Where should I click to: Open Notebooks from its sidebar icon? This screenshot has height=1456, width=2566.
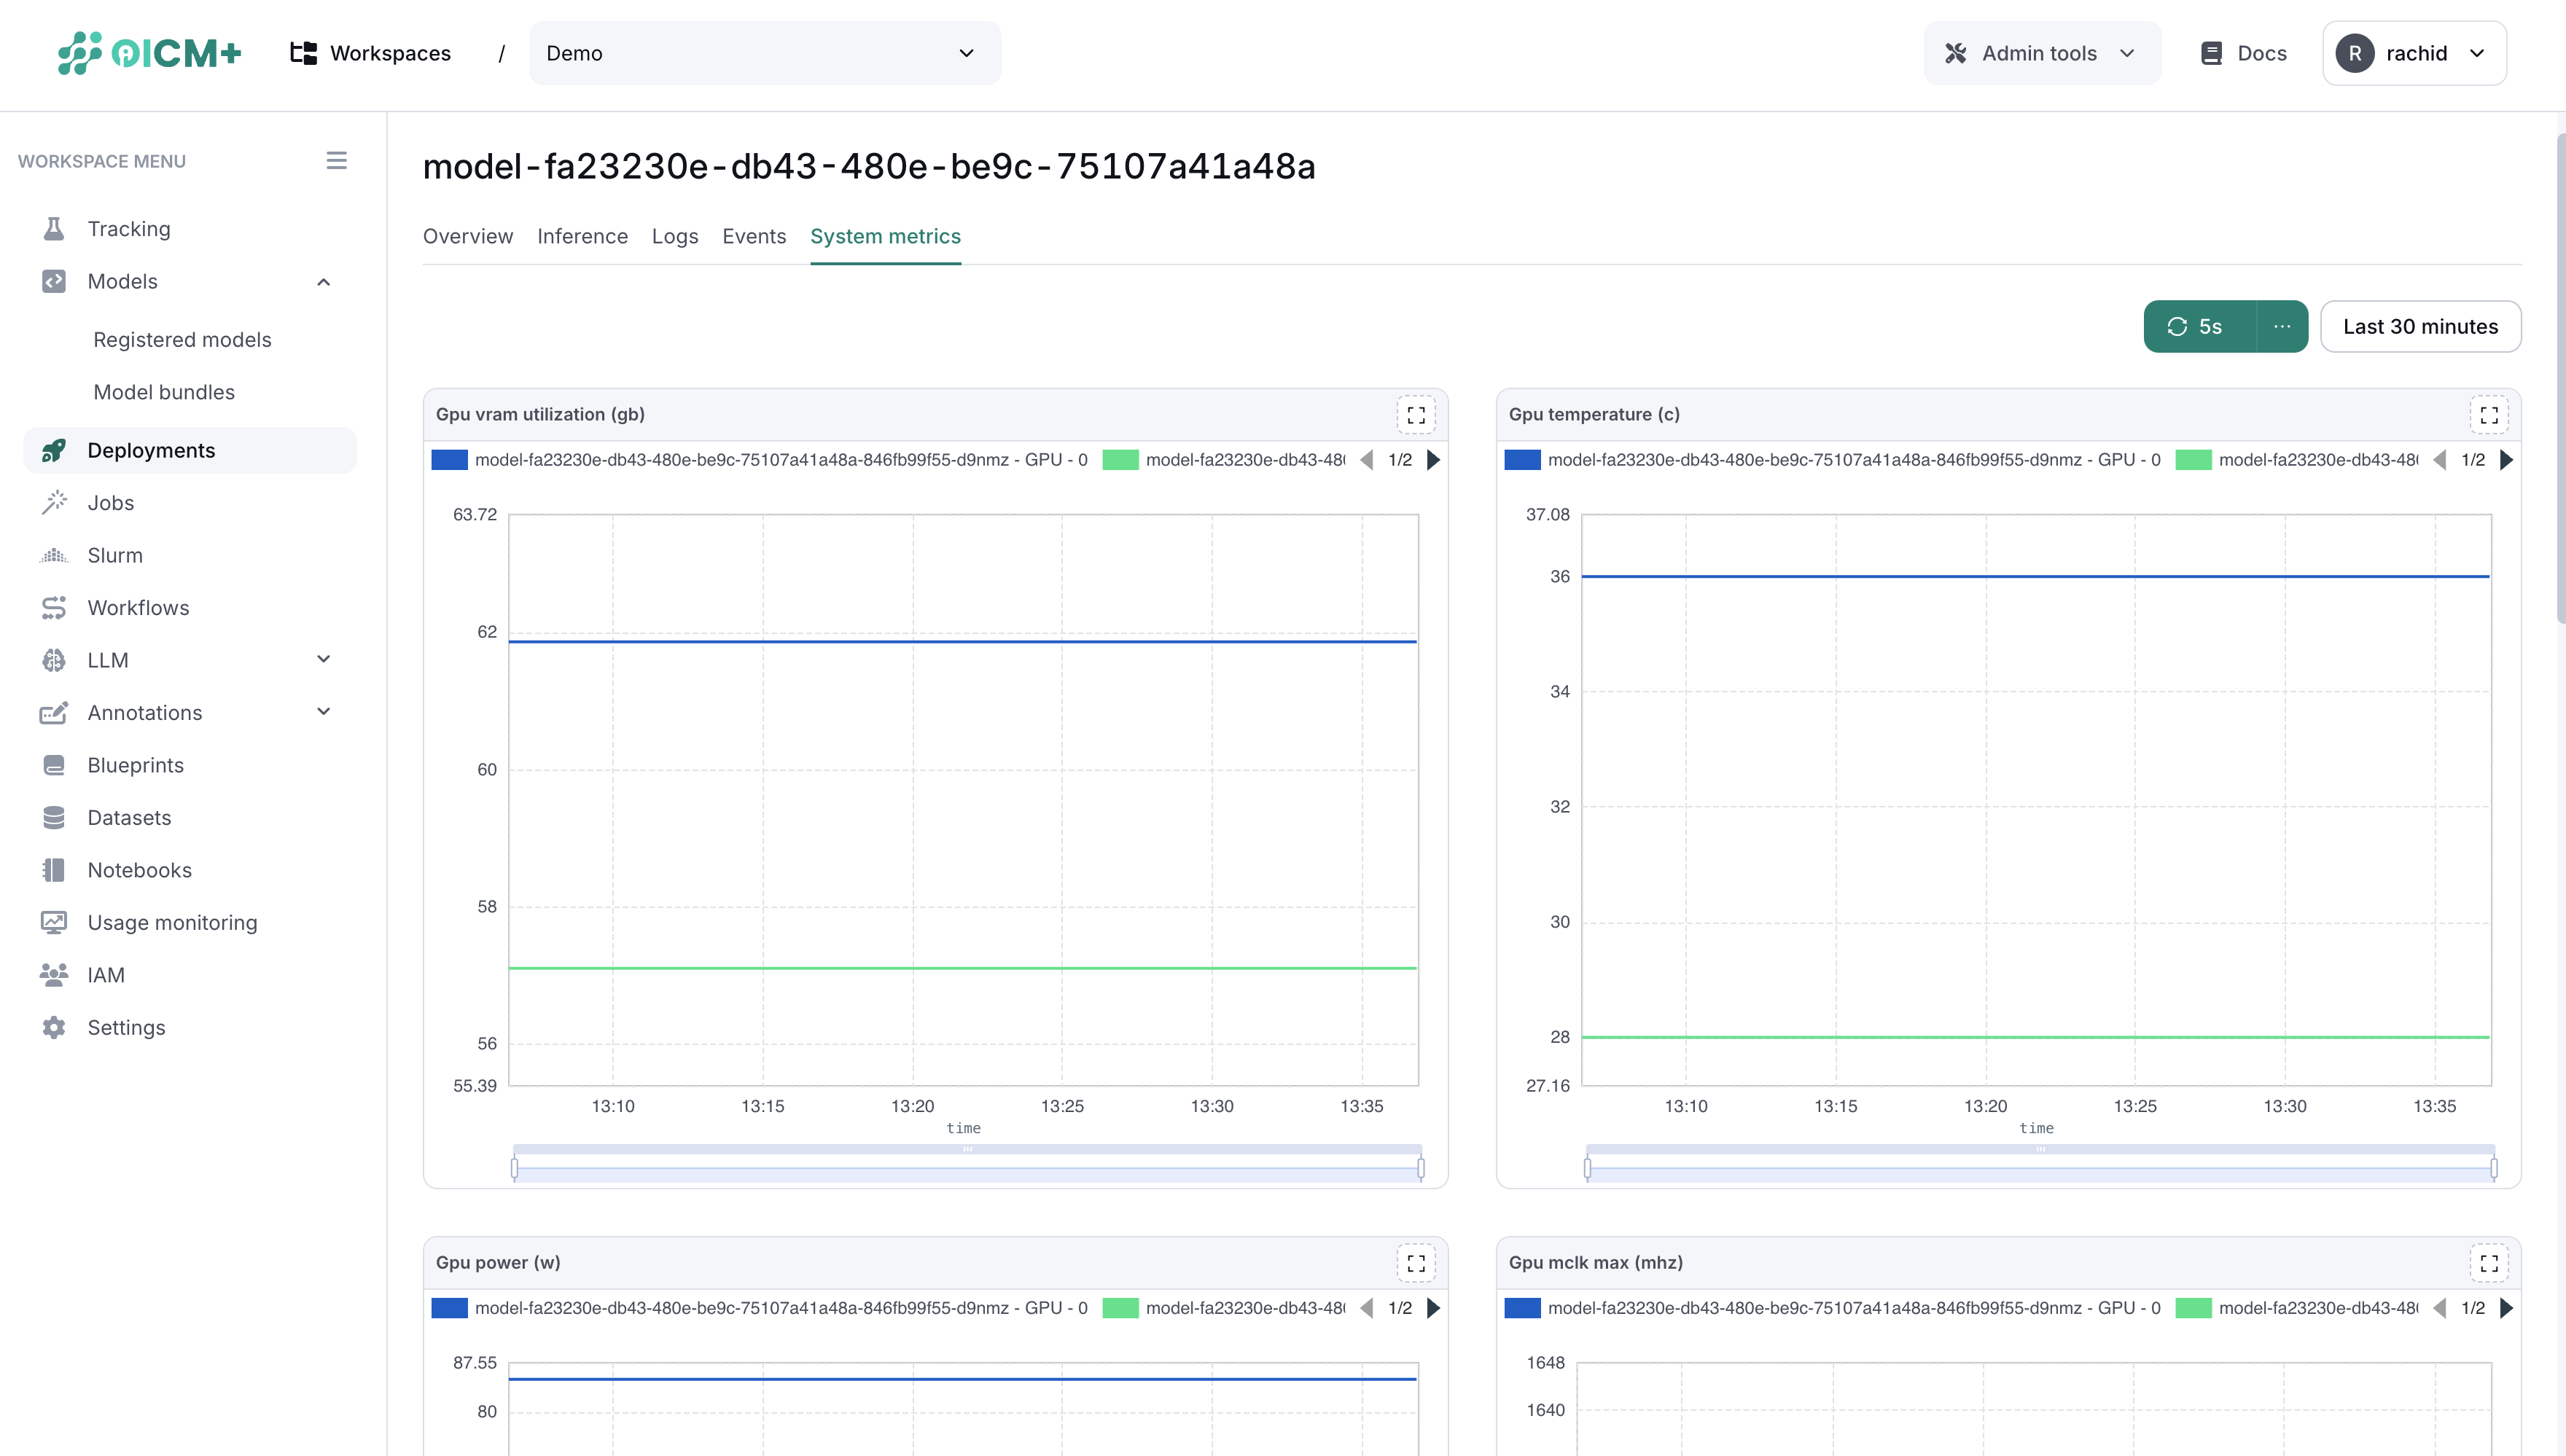point(55,870)
